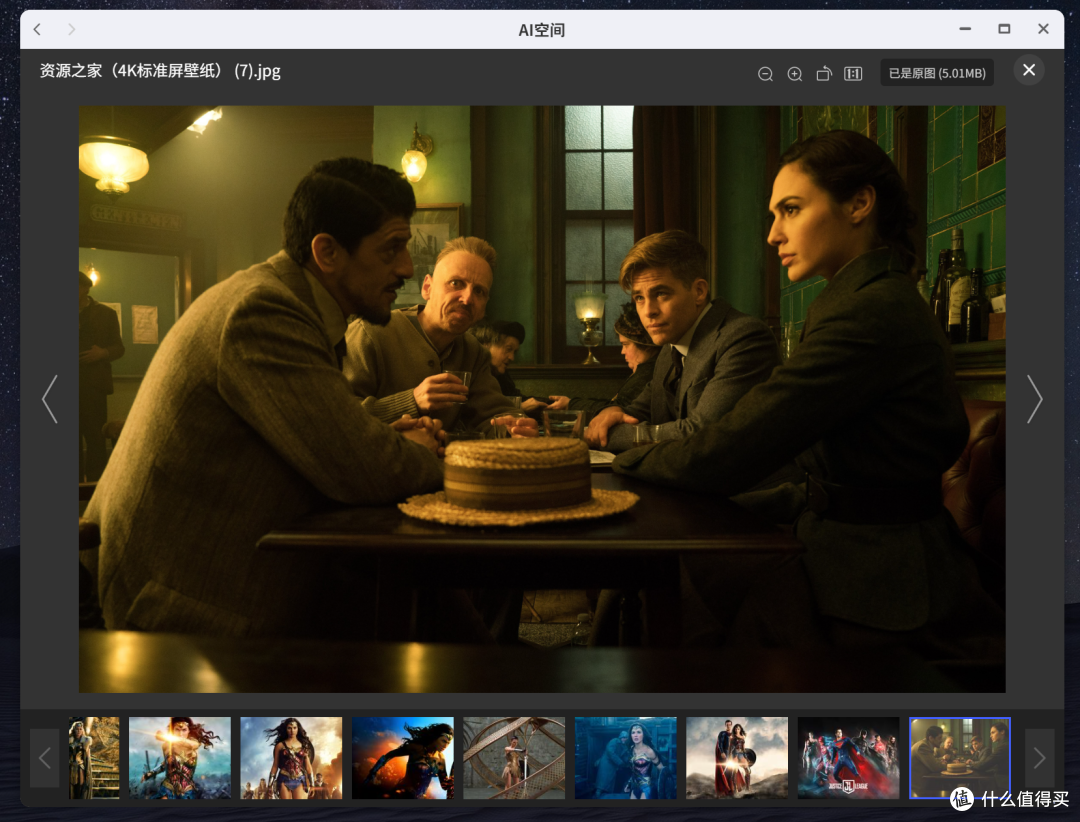The width and height of the screenshot is (1080, 822).
Task: Close the AI空间 window
Action: coord(1043,29)
